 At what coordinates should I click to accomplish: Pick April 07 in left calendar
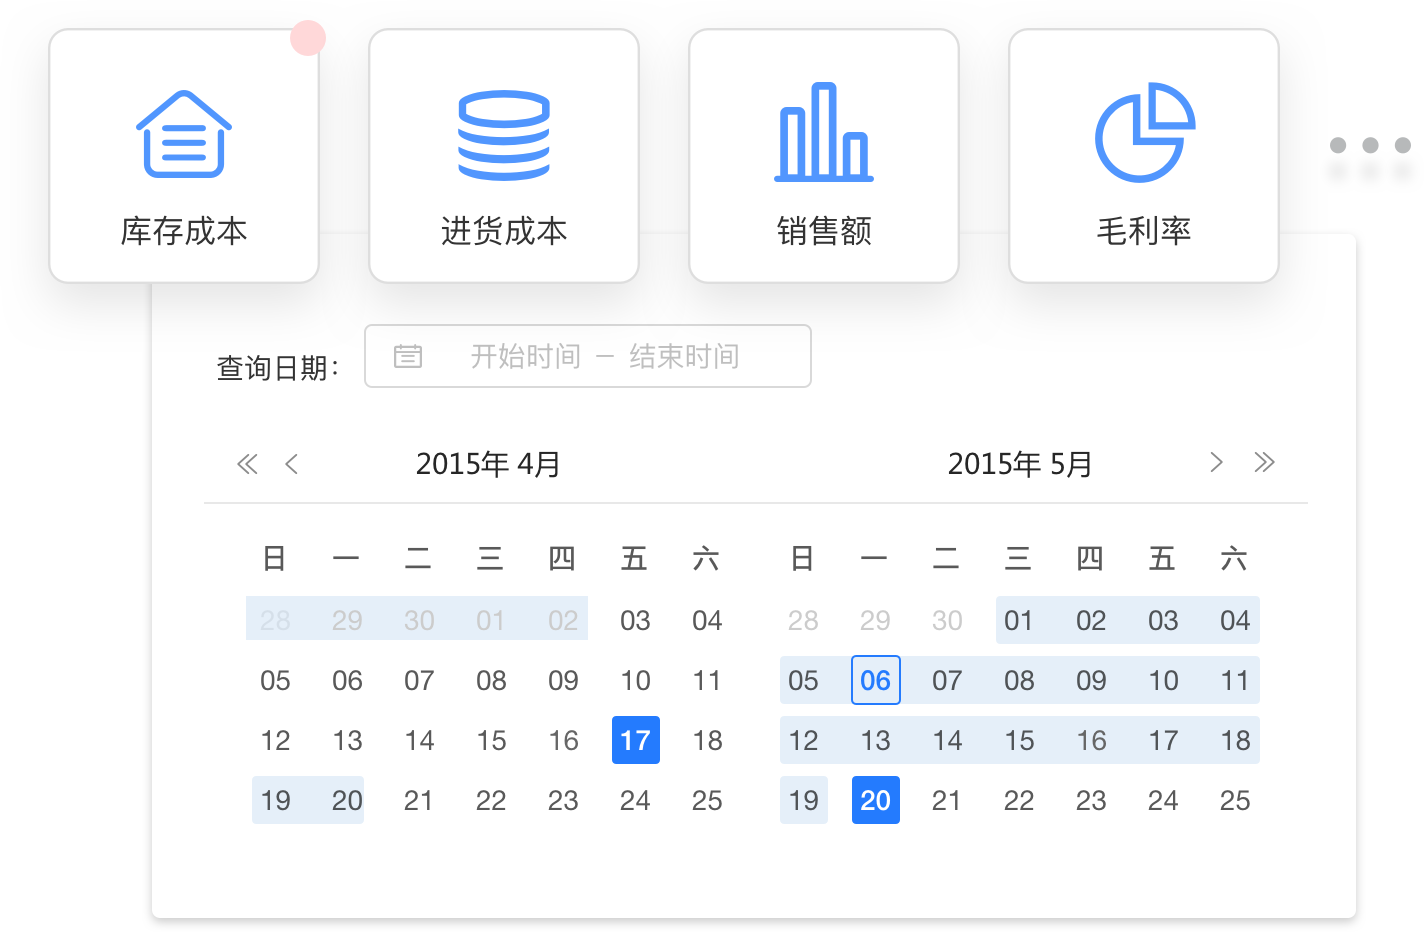(x=420, y=680)
